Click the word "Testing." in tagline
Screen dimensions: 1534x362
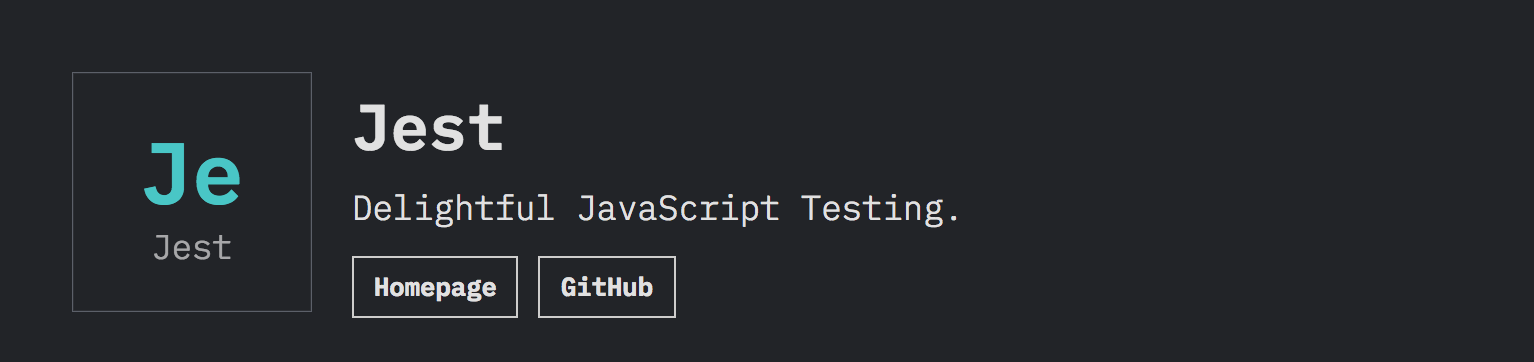881,209
